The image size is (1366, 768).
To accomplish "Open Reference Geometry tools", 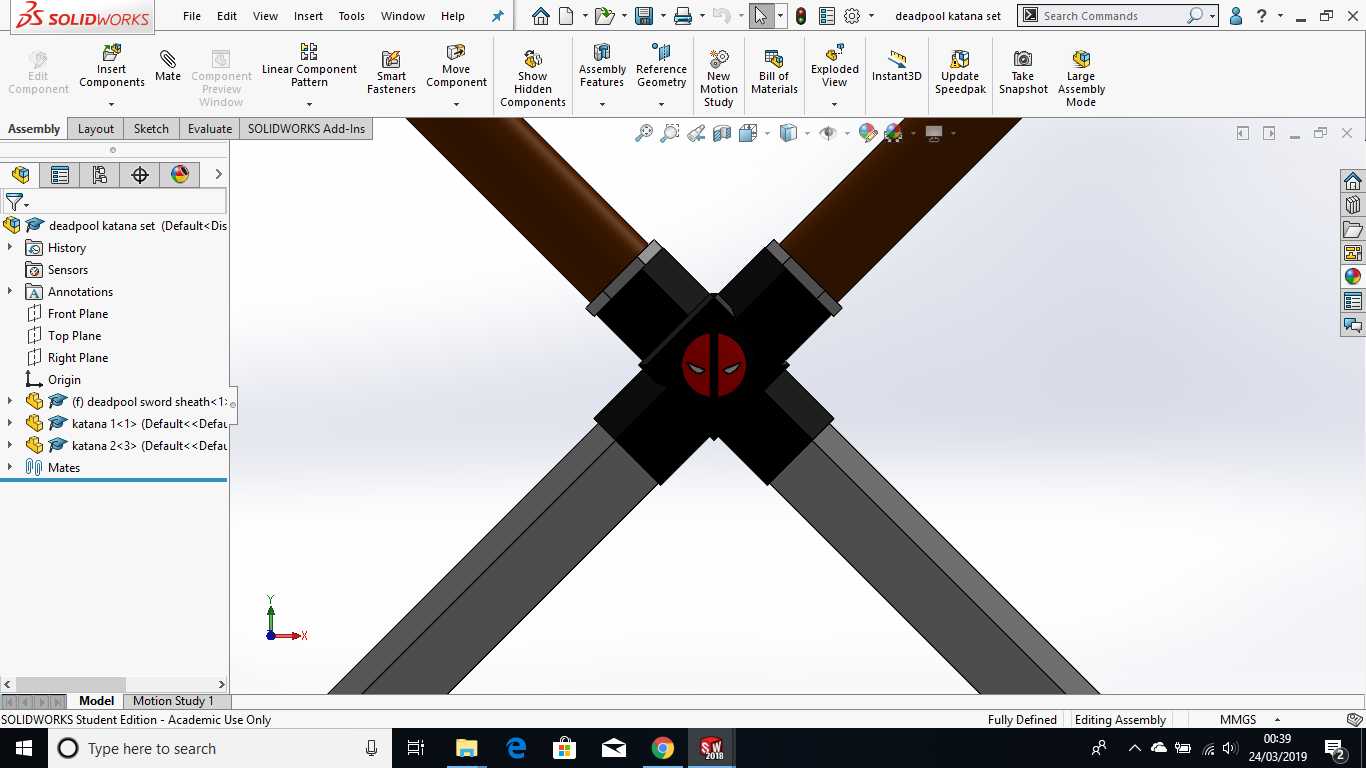I will 661,66.
